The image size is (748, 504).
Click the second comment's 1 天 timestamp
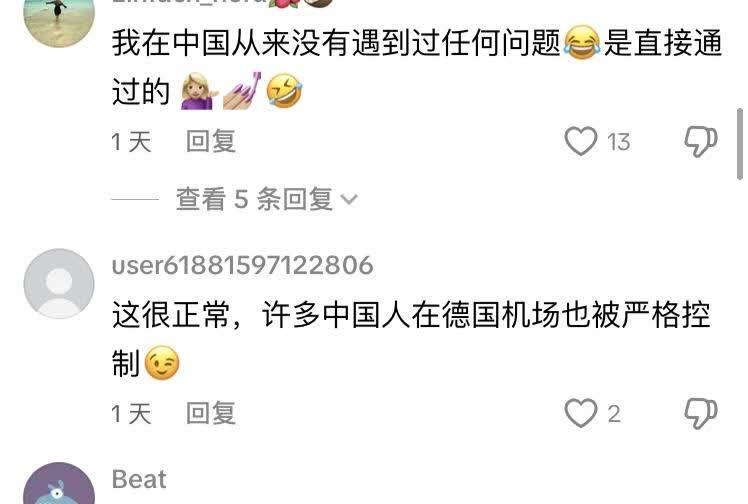131,414
